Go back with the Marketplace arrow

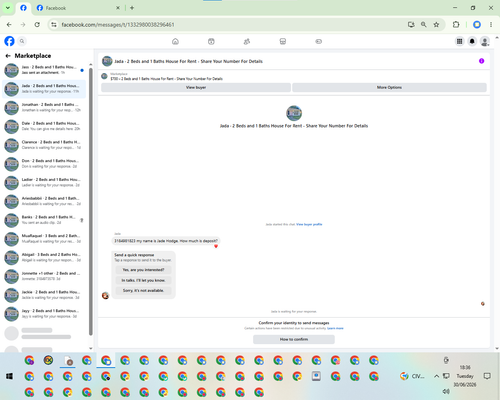[x=8, y=56]
